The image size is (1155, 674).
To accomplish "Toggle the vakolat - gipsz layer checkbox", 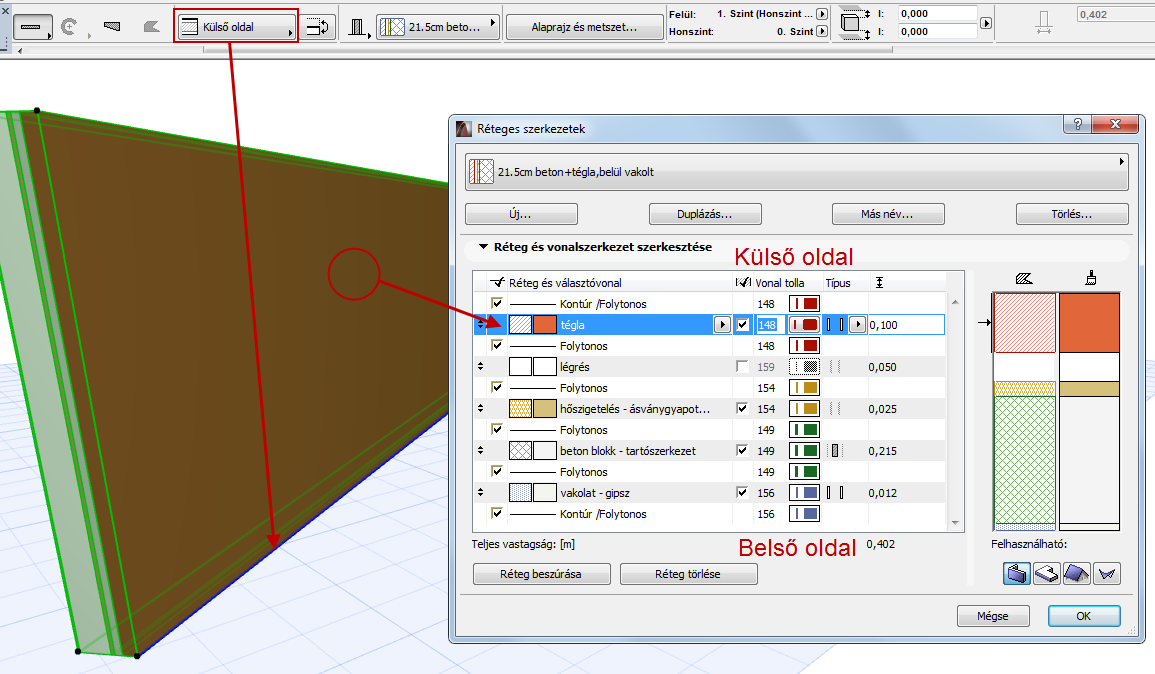I will [x=742, y=493].
